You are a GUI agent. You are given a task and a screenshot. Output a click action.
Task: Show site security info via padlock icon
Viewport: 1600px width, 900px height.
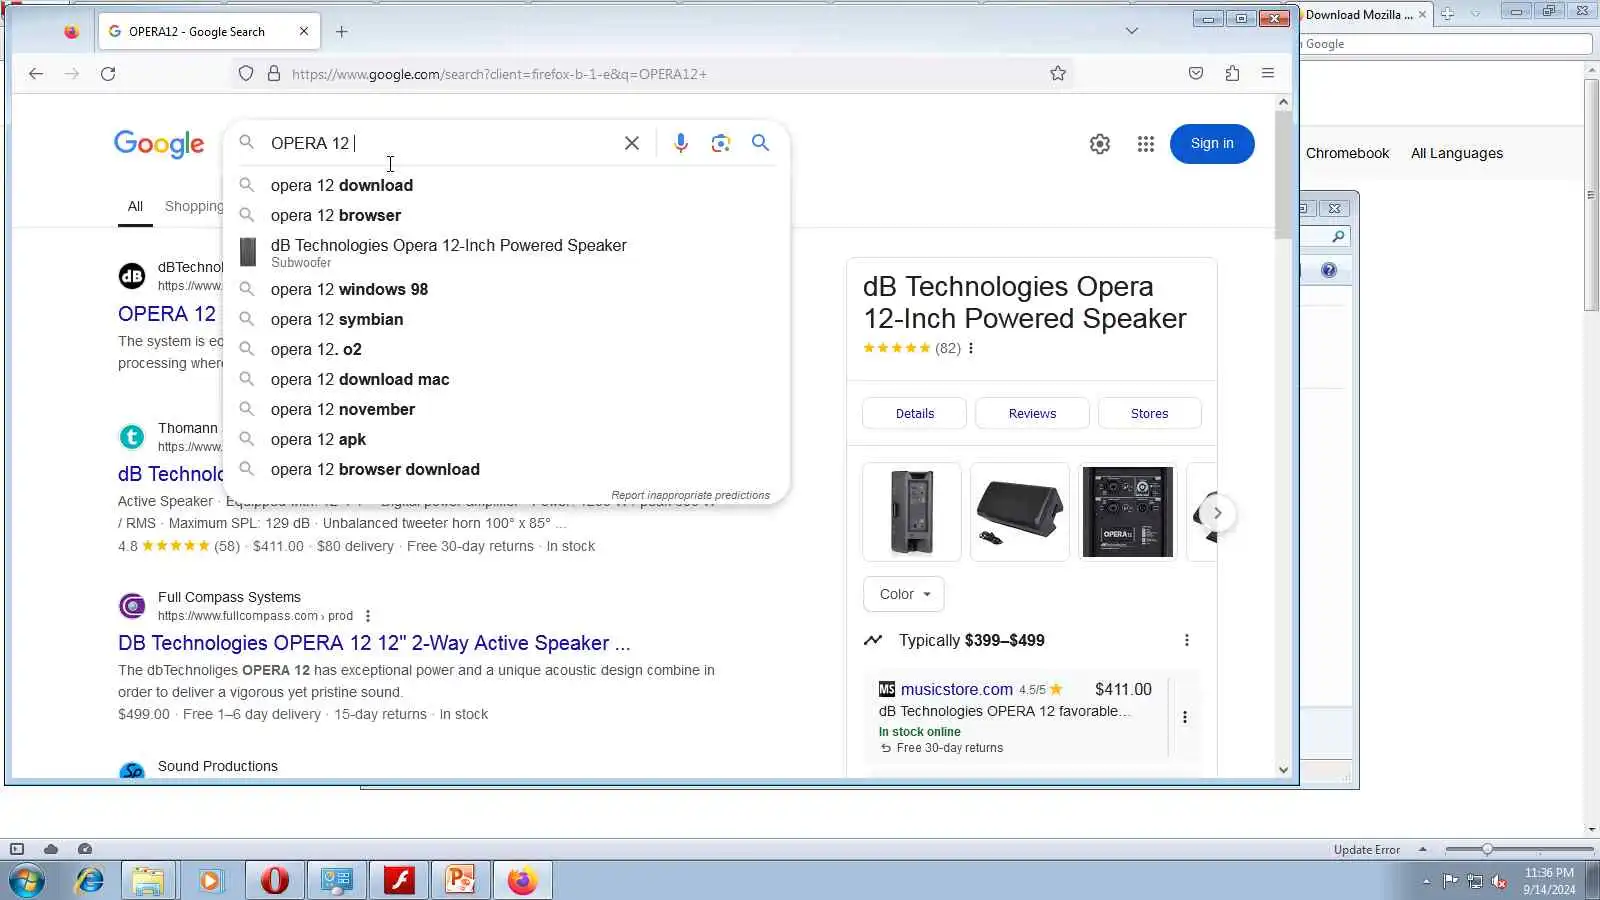(x=274, y=73)
